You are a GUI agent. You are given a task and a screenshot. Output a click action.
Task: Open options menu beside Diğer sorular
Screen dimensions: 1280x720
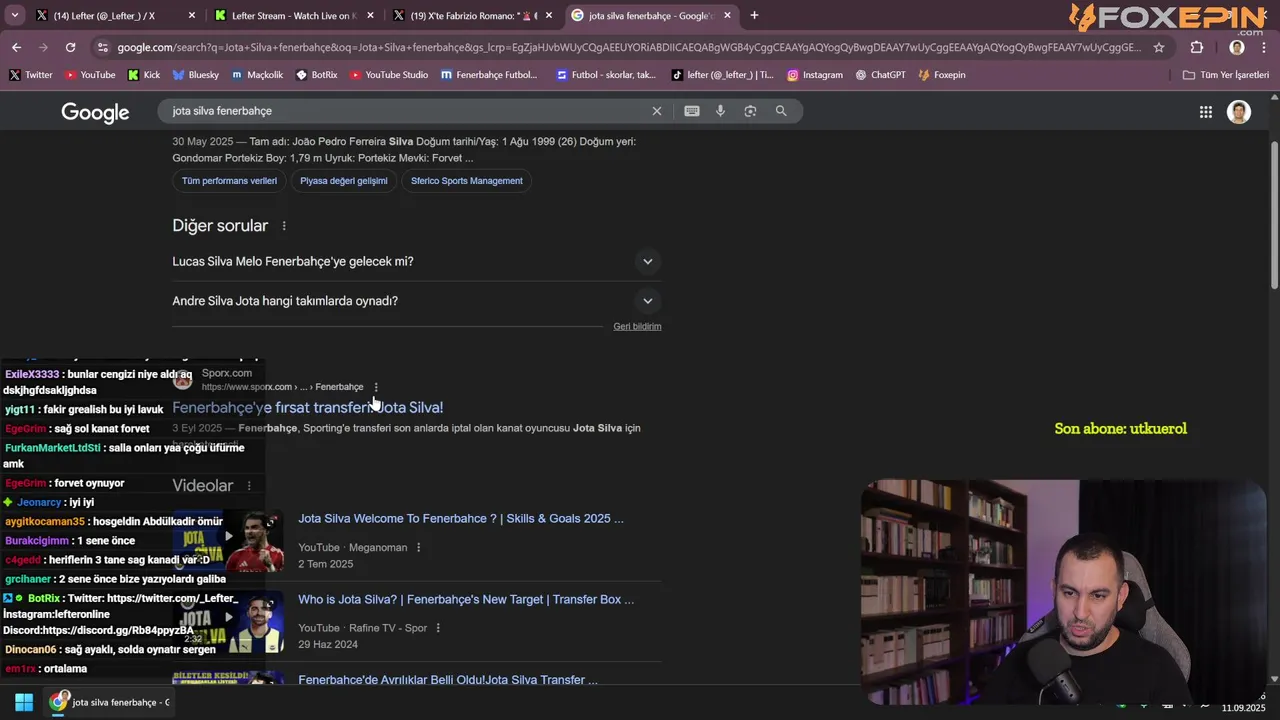click(284, 226)
